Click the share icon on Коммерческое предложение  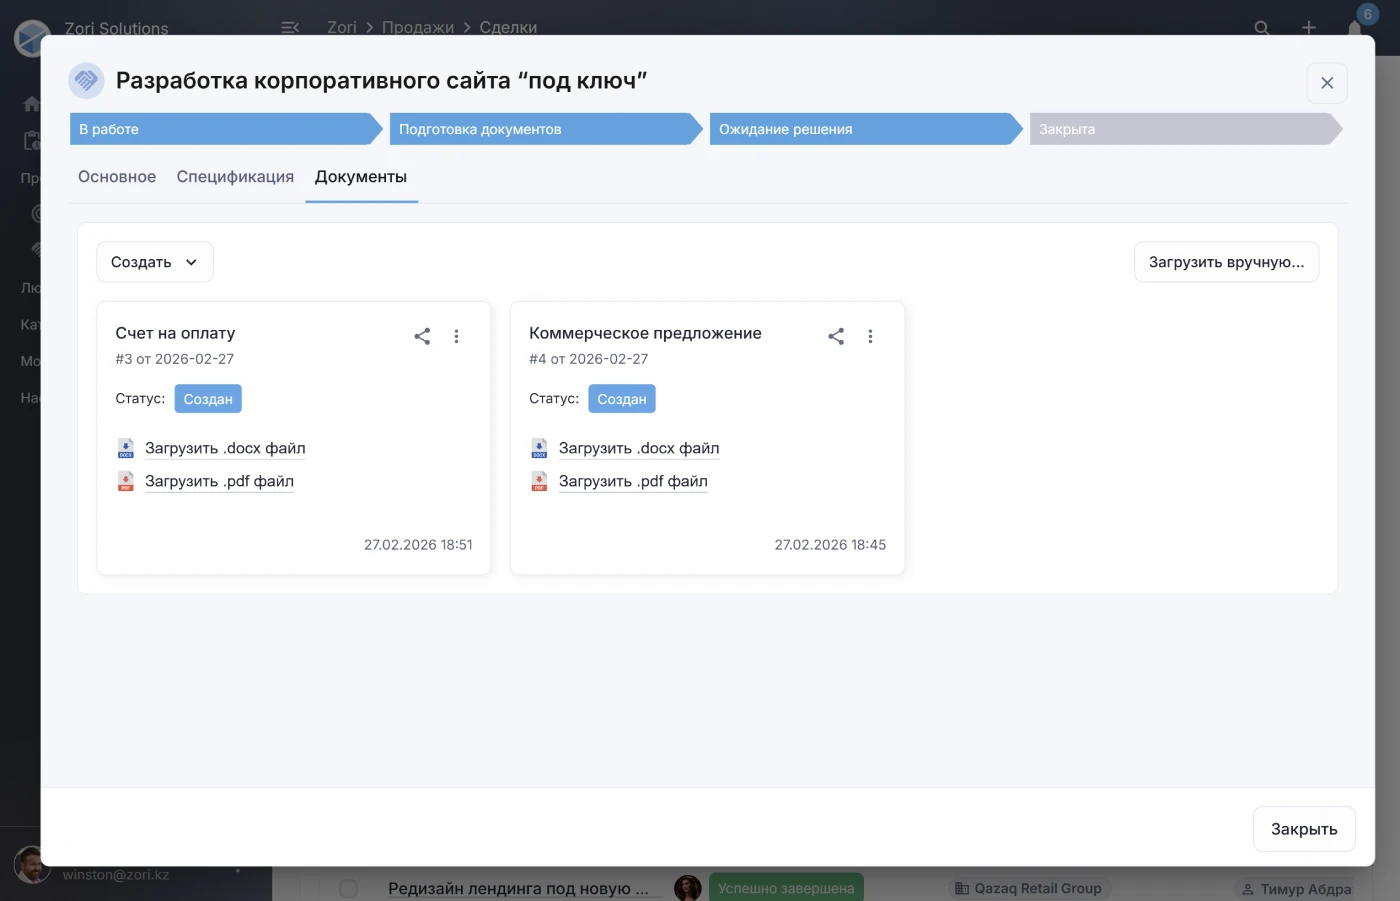coord(836,336)
